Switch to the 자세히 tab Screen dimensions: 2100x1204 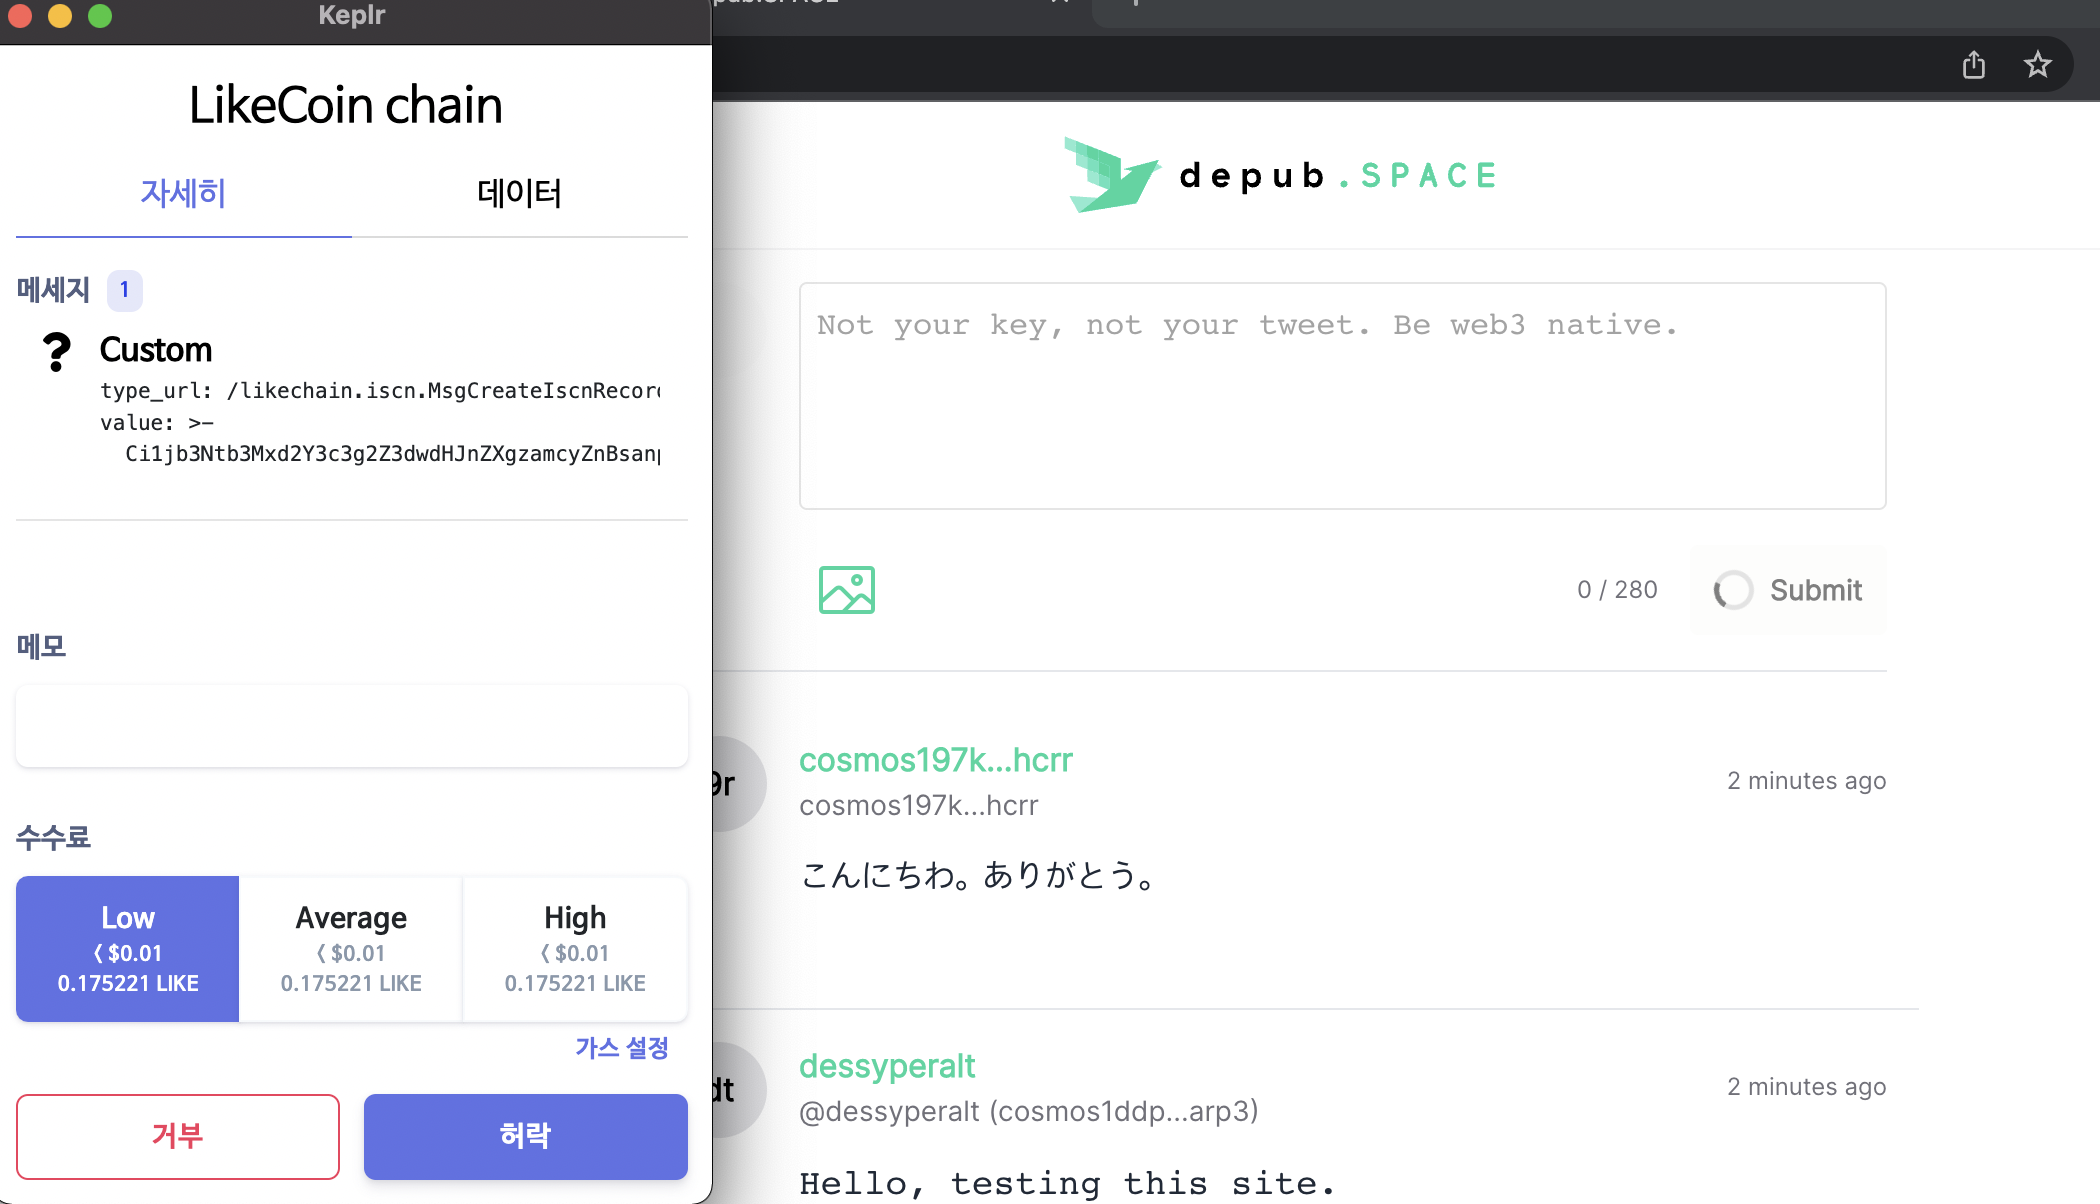click(x=183, y=193)
